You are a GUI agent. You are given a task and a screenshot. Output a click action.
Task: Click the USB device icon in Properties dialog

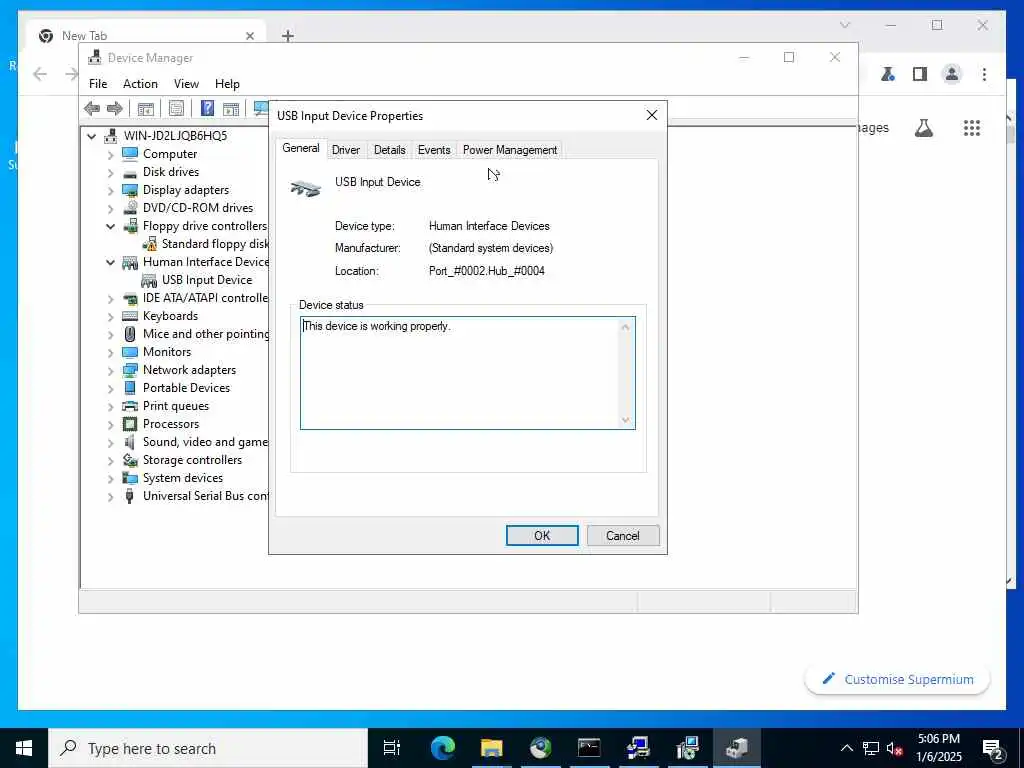tap(306, 189)
